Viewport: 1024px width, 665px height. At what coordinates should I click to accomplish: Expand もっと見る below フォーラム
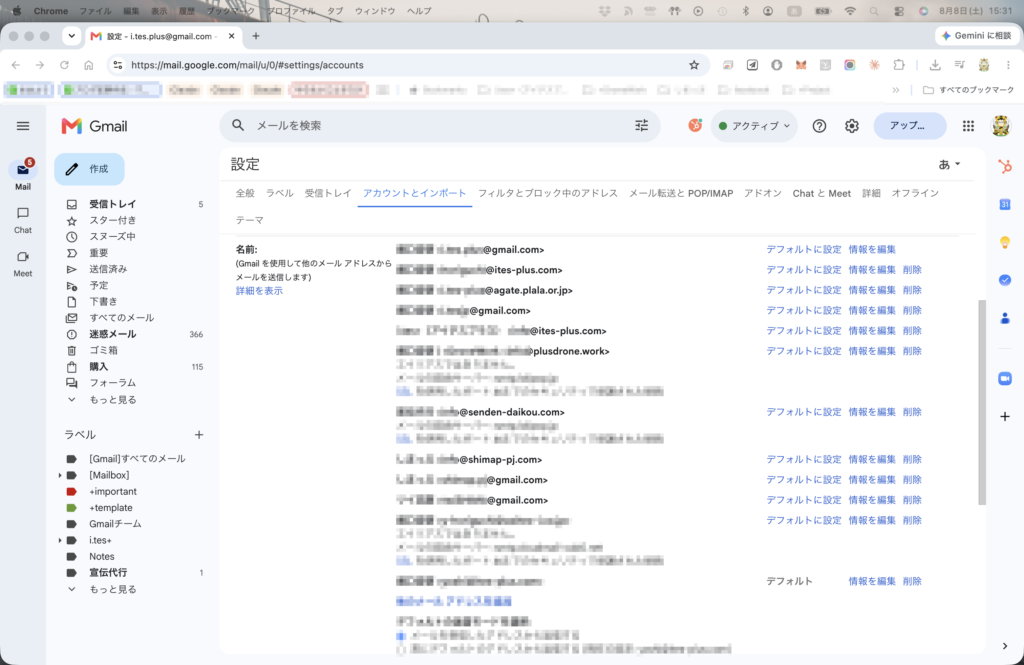(112, 400)
